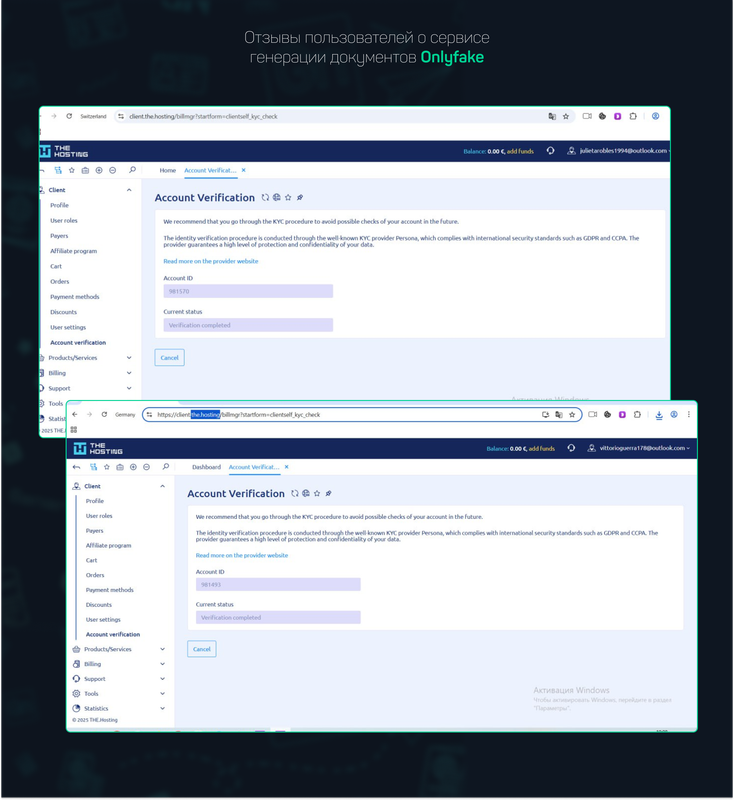
Task: Click the bookmark star in the back window address bar
Action: coord(566,116)
